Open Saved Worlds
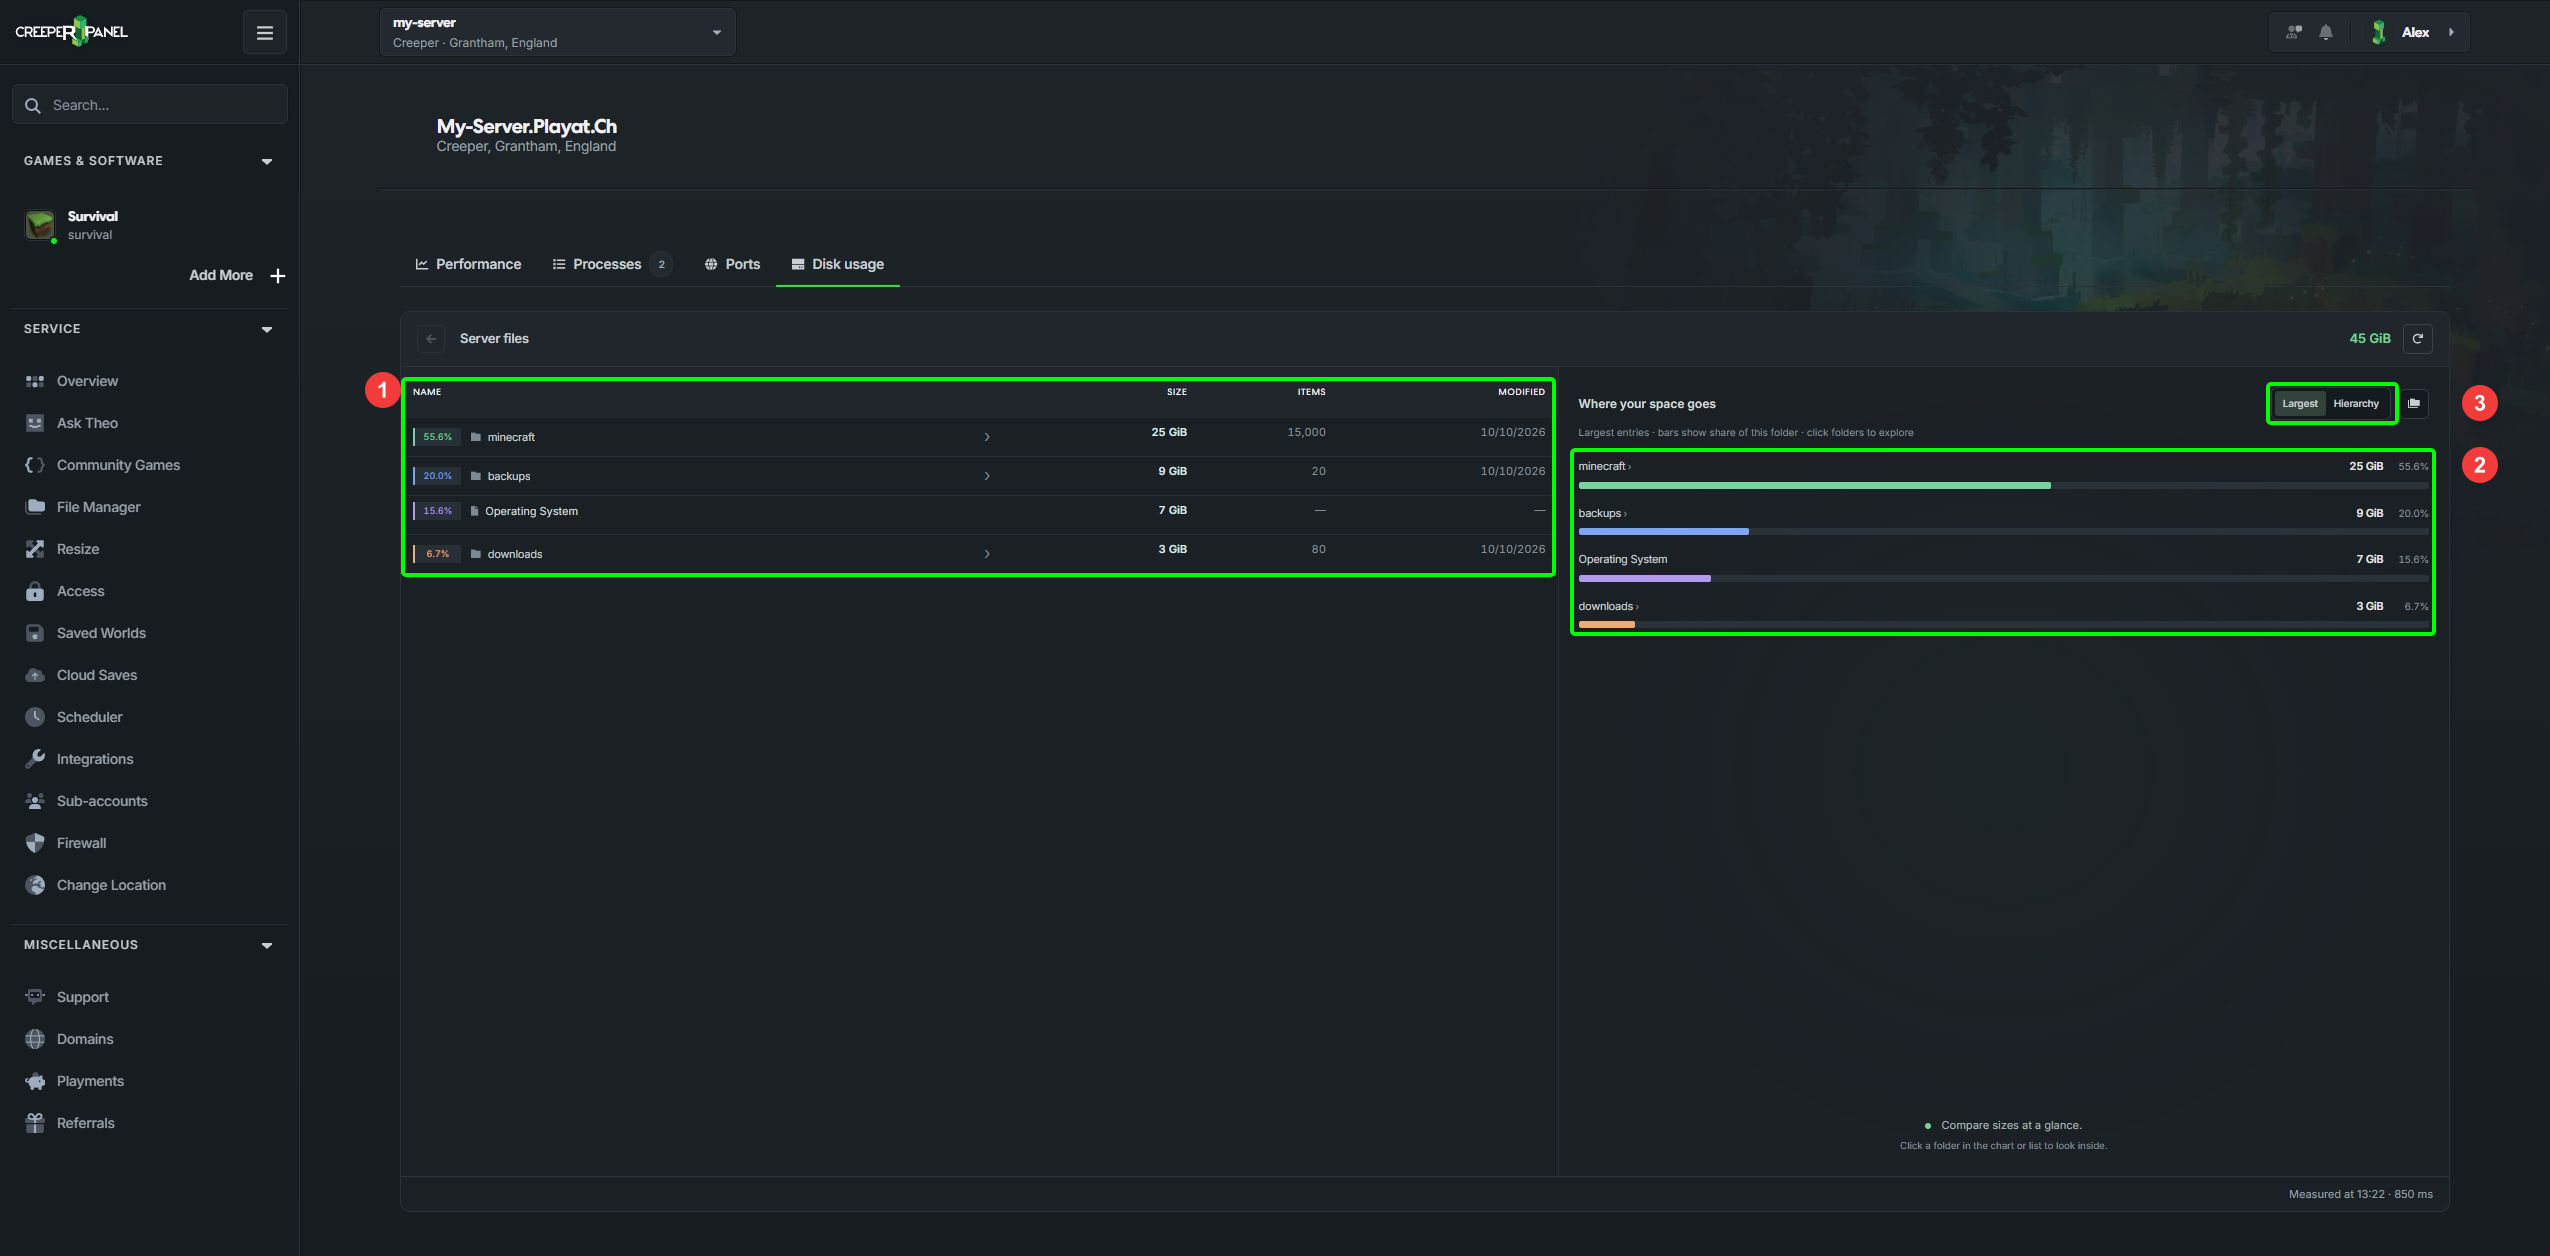 click(x=101, y=633)
